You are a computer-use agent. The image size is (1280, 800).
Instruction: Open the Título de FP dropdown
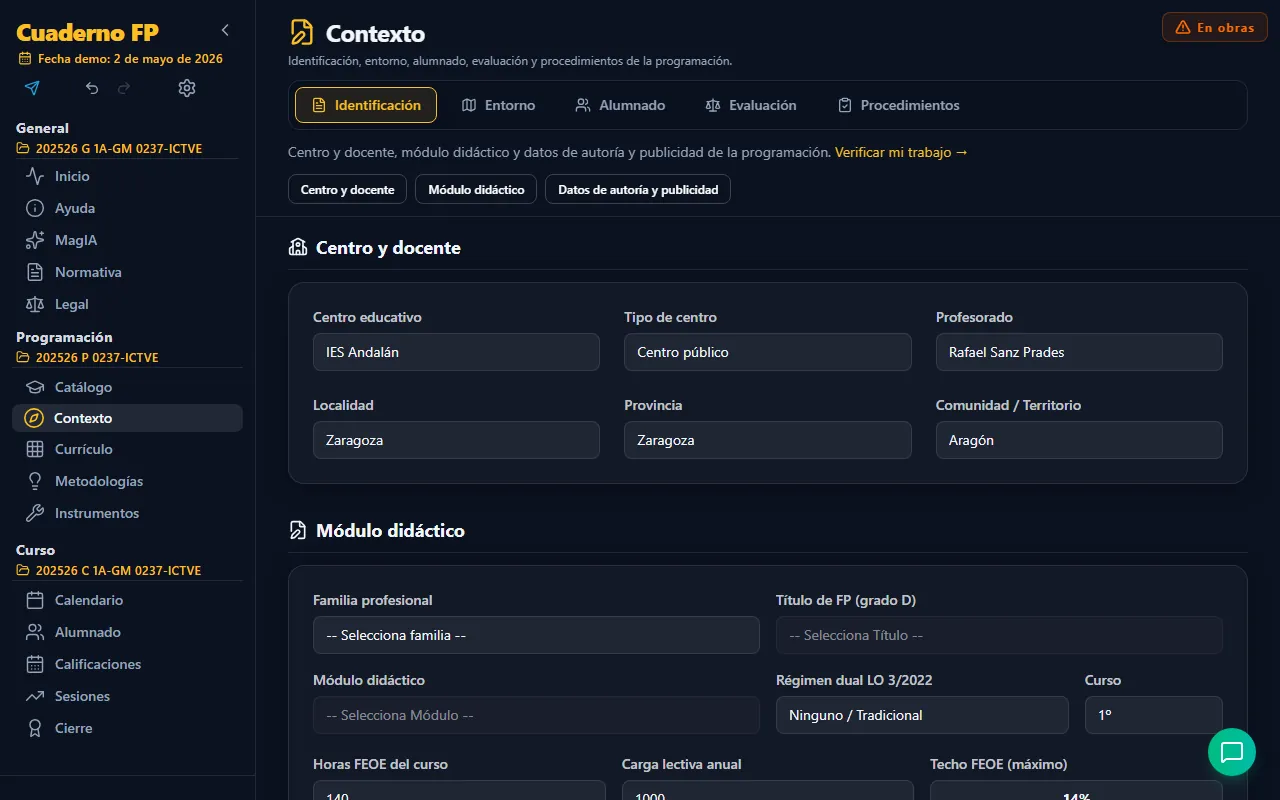[999, 635]
